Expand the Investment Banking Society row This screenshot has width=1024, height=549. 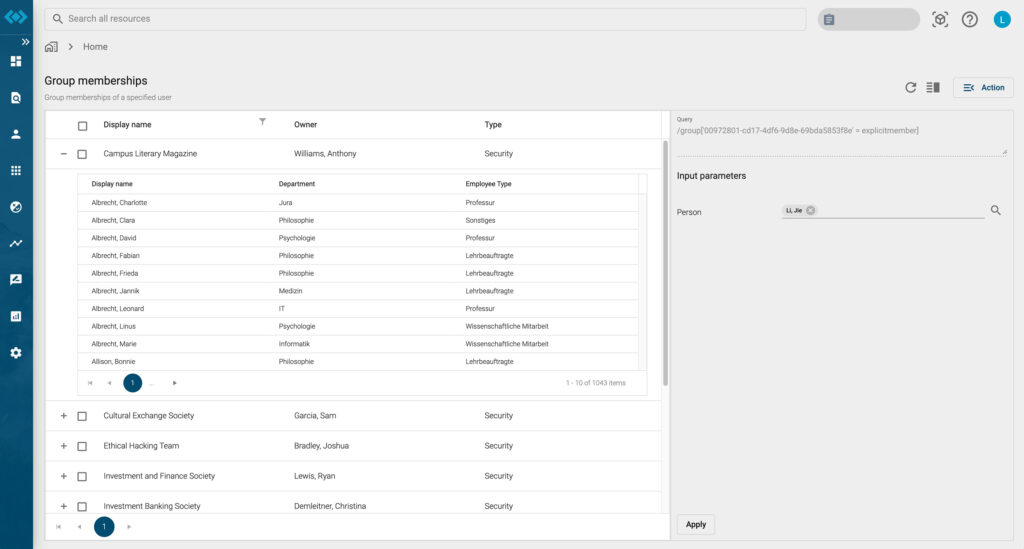63,506
